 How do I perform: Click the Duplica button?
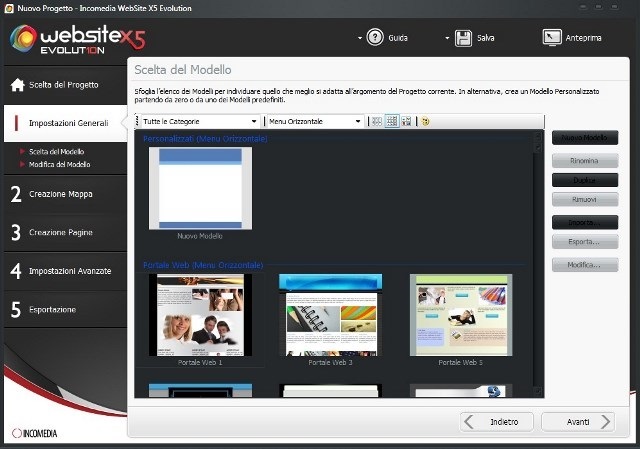pos(585,180)
